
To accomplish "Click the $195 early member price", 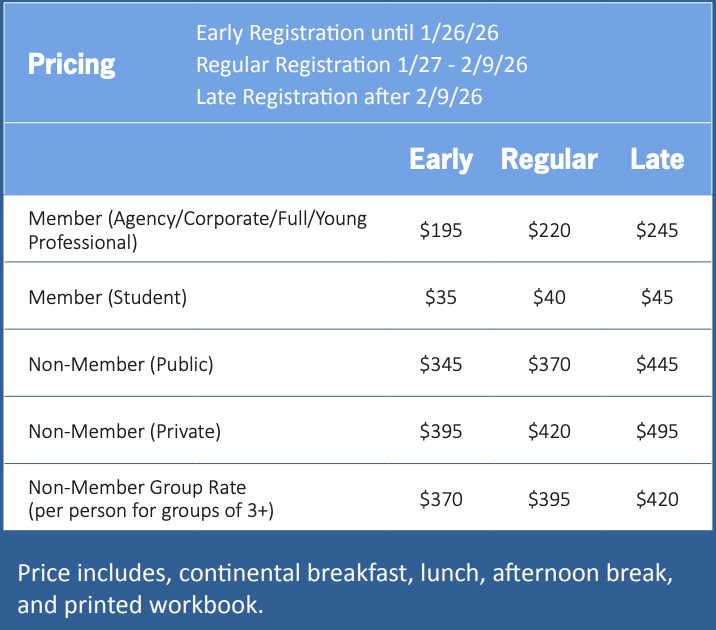I will (441, 230).
